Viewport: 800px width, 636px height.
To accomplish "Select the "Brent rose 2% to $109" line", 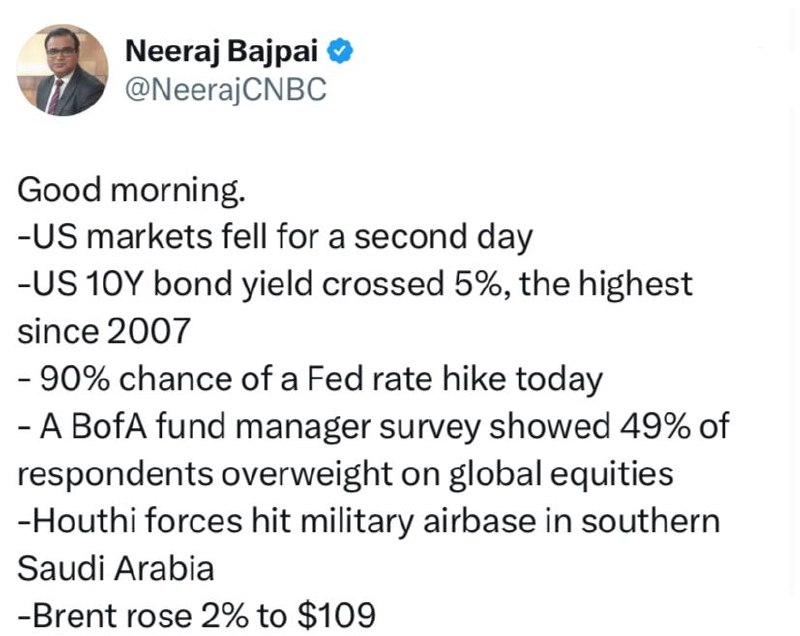I will coord(197,616).
